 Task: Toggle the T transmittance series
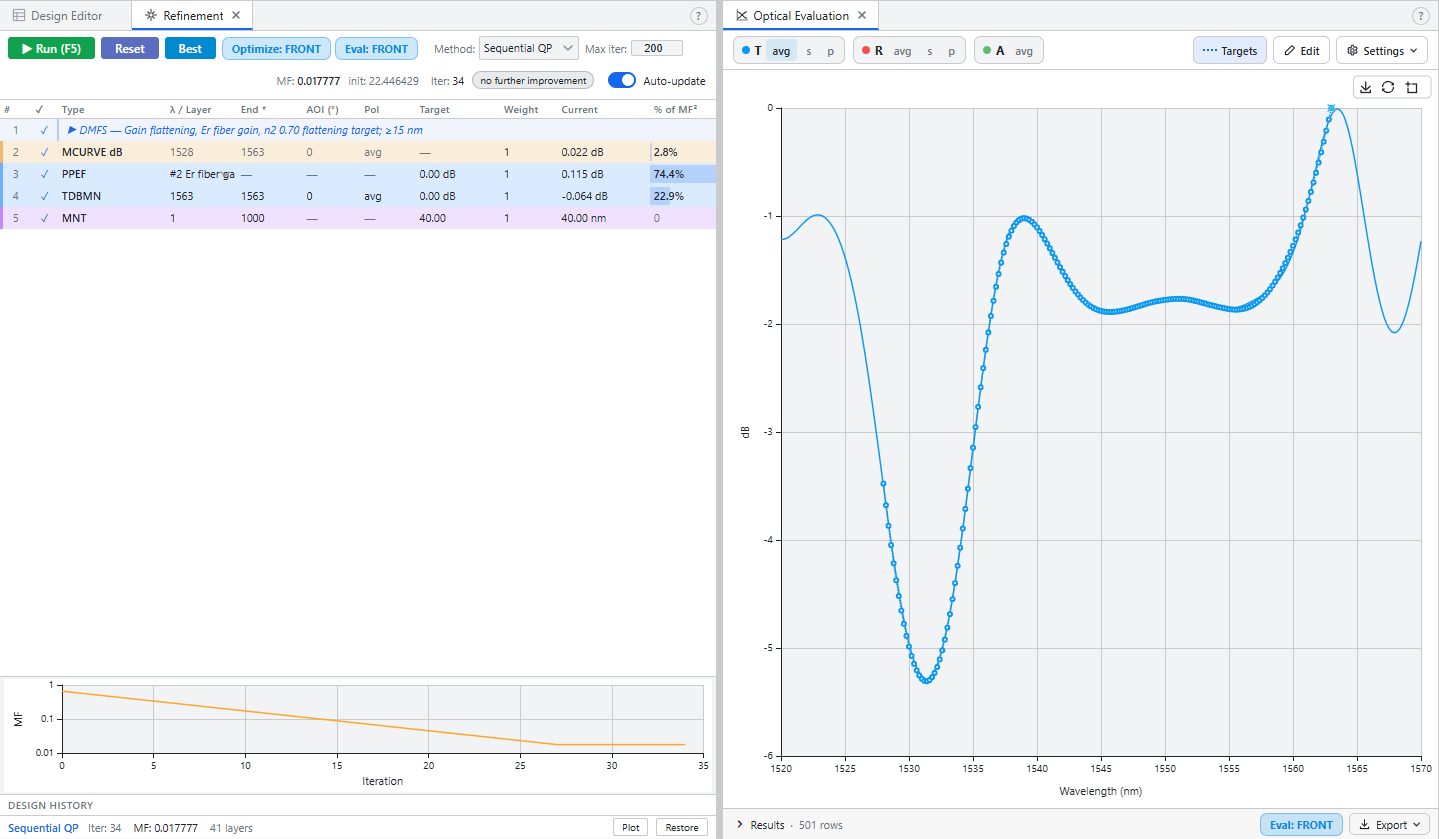(x=751, y=50)
